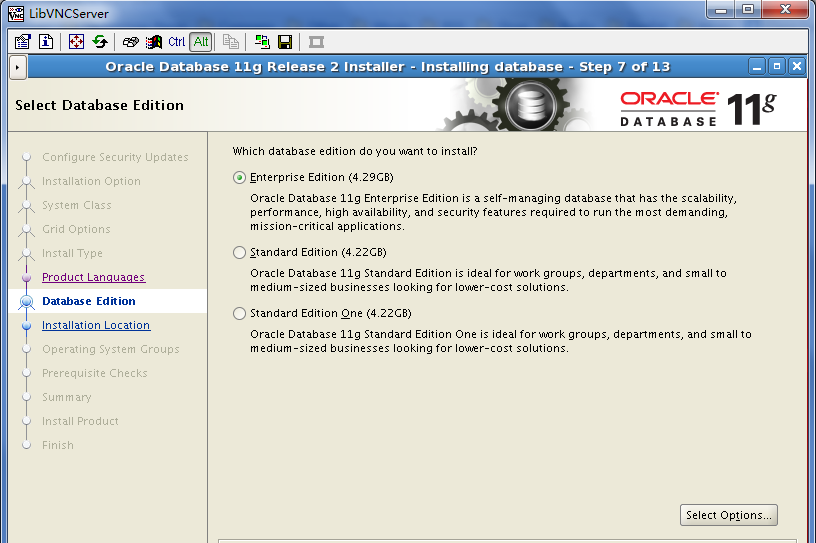This screenshot has width=816, height=543.
Task: Select Standard Edition radio button
Action: tap(239, 252)
